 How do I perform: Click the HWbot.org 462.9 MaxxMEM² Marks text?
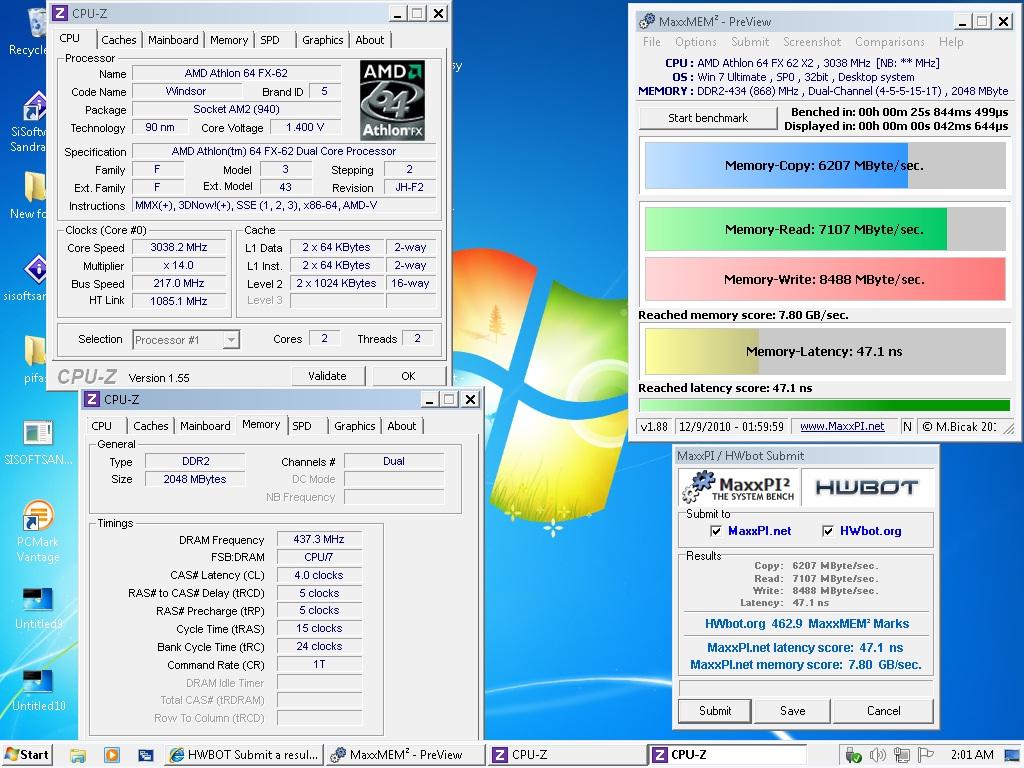tap(807, 624)
